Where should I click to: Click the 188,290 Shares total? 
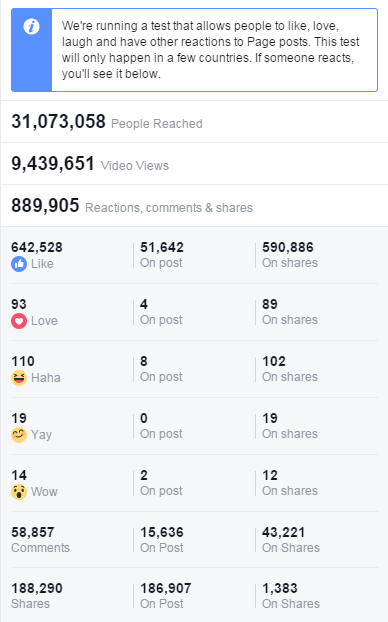point(37,588)
